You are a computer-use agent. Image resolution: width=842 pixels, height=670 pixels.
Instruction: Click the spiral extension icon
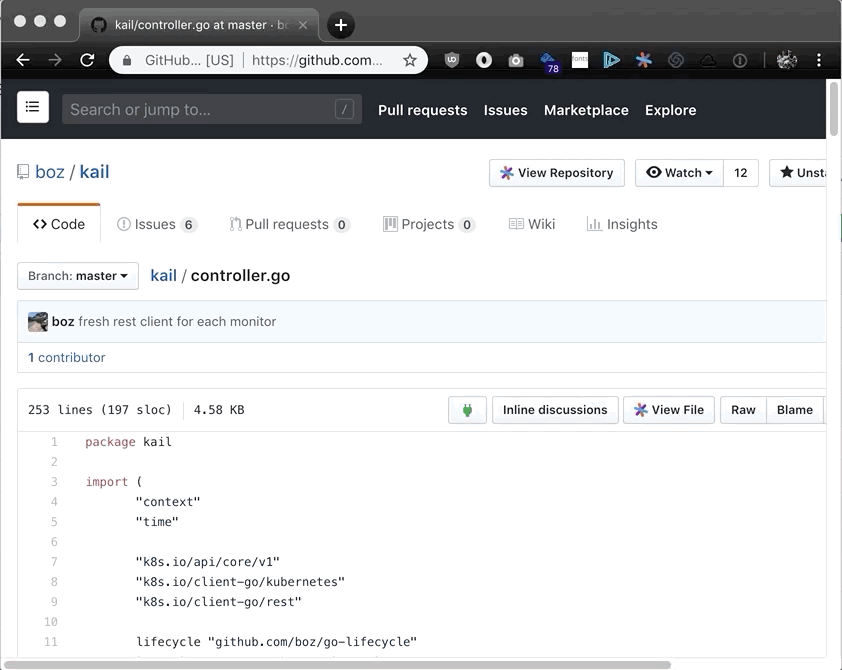676,60
